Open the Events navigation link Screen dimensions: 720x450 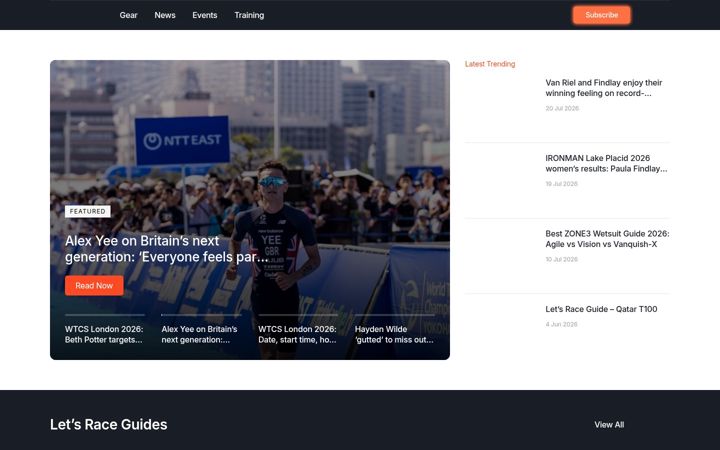click(x=204, y=15)
